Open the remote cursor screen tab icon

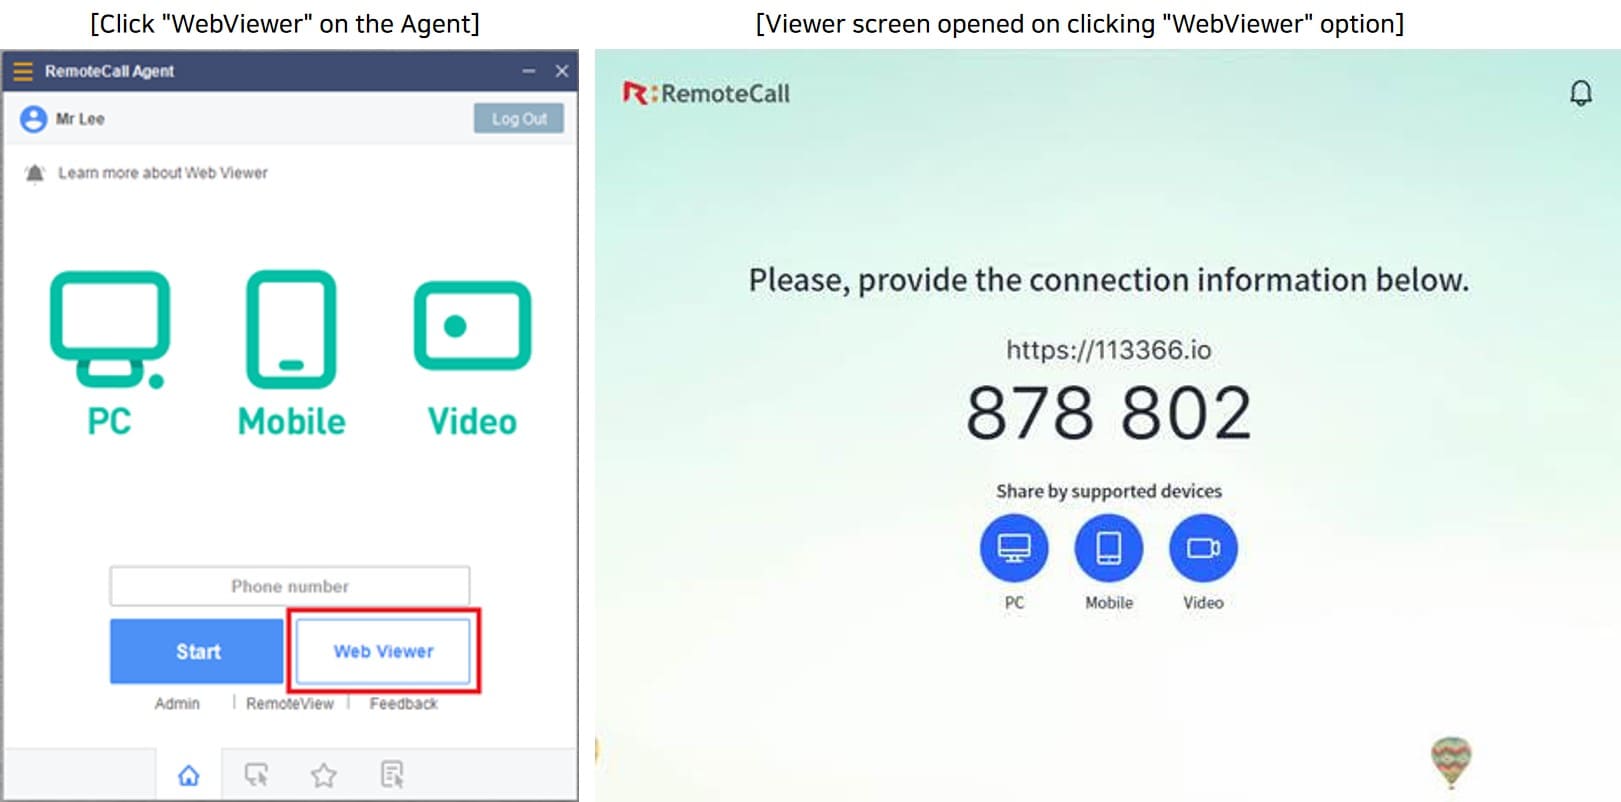click(x=256, y=775)
